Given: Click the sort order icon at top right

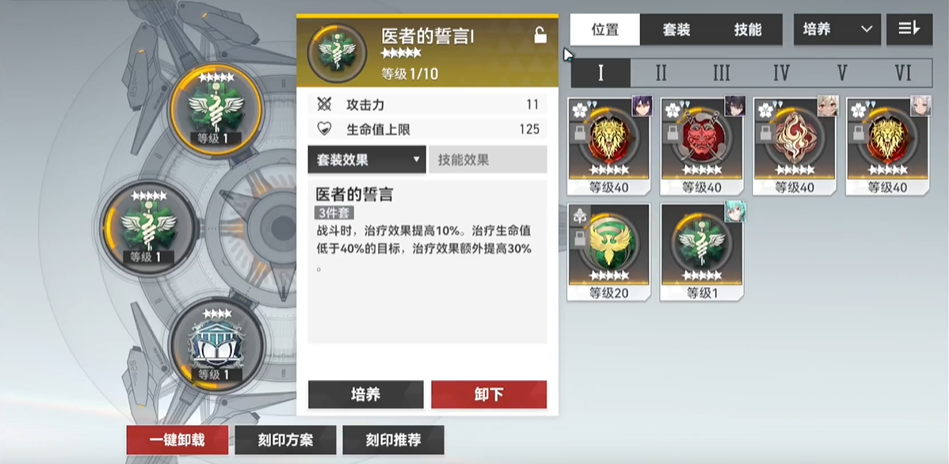Looking at the screenshot, I should pyautogui.click(x=909, y=29).
